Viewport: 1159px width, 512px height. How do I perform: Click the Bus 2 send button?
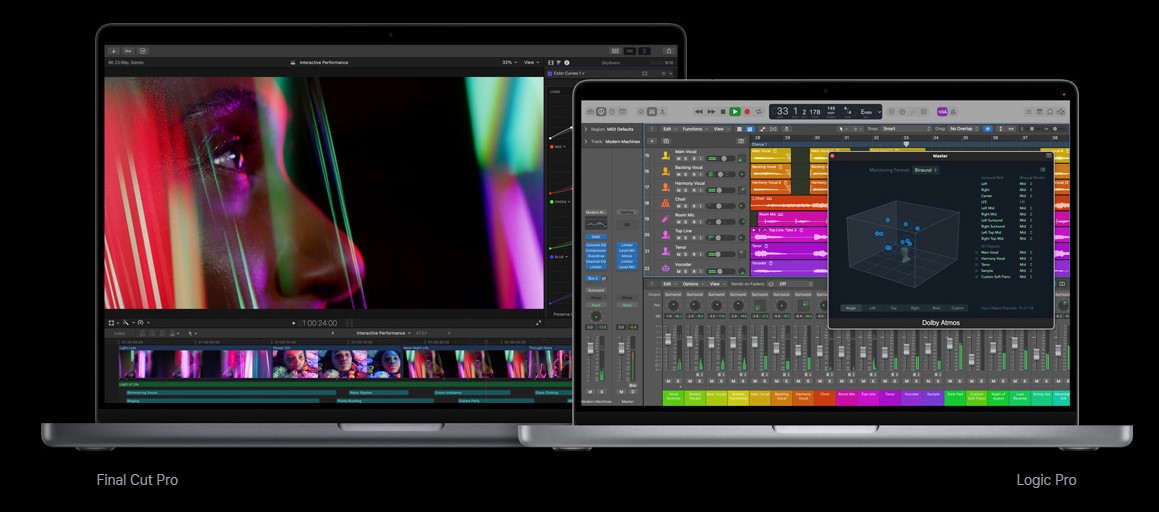pos(593,279)
